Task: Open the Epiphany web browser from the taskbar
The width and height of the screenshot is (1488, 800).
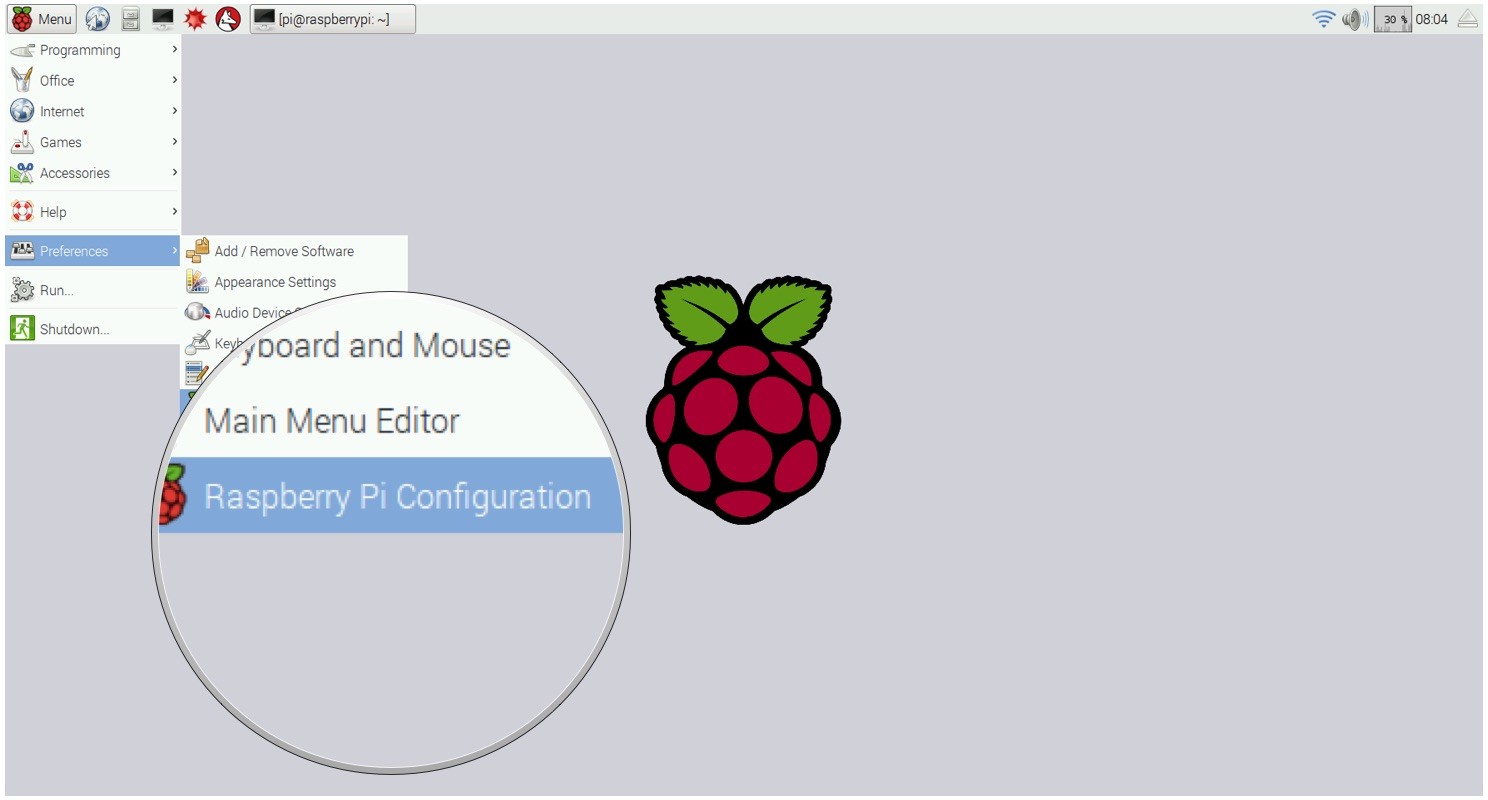Action: point(97,18)
